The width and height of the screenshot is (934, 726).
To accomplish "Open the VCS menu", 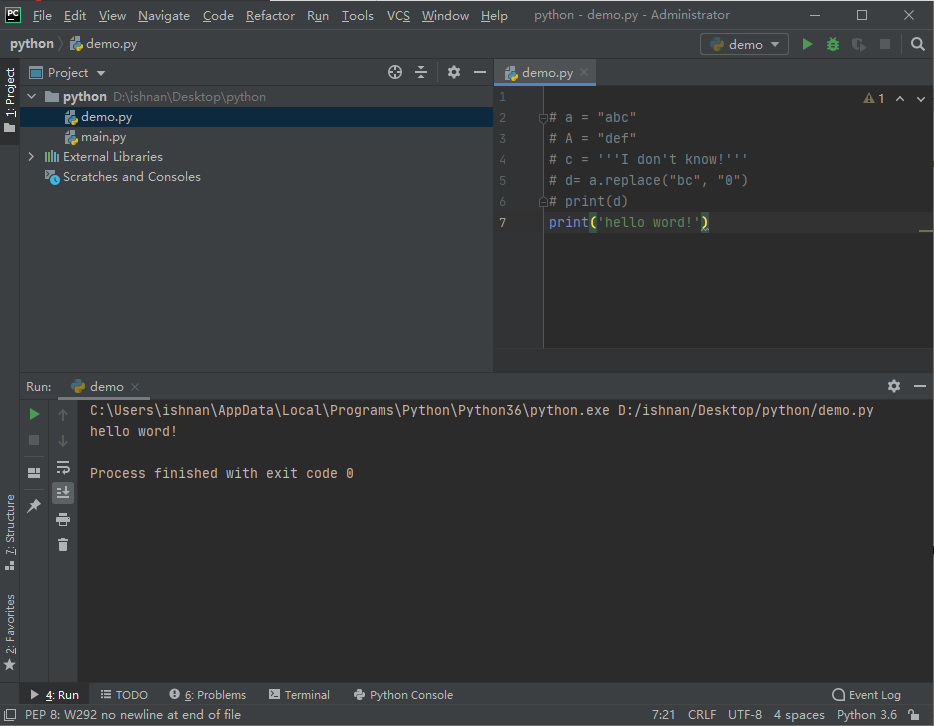I will point(398,15).
